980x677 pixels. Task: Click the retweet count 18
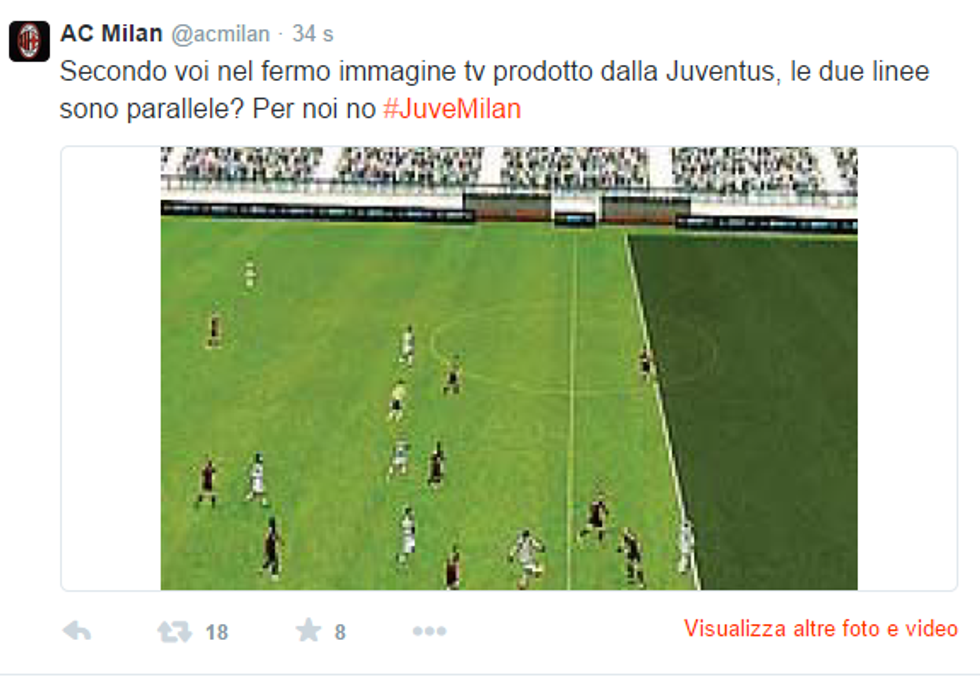pos(216,632)
